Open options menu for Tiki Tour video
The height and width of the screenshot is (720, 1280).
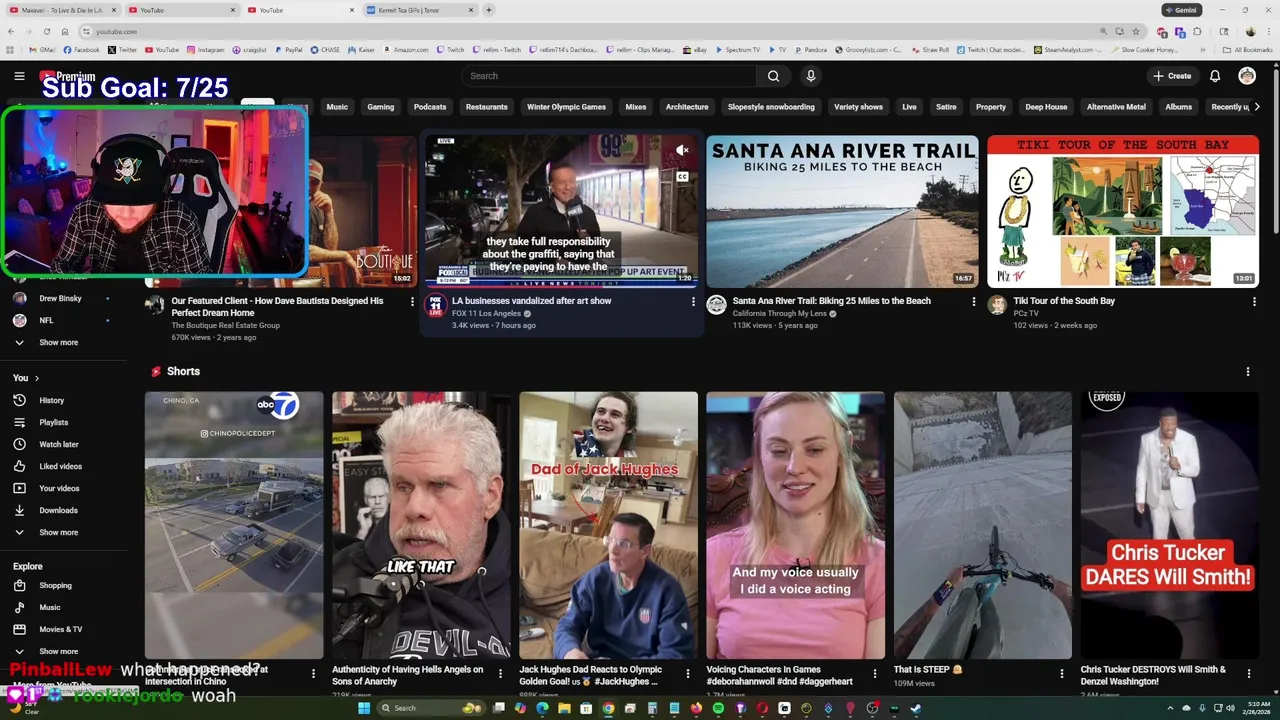point(1254,301)
